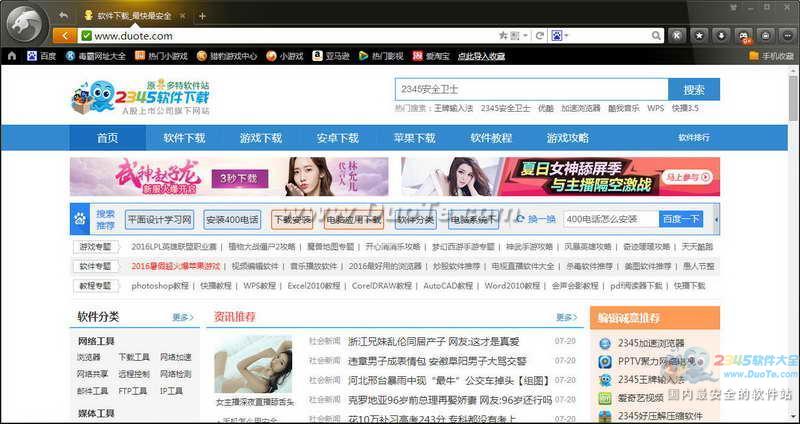This screenshot has width=800, height=424.
Task: Open the 2345加速浏览器 recommendation
Action: [x=651, y=343]
